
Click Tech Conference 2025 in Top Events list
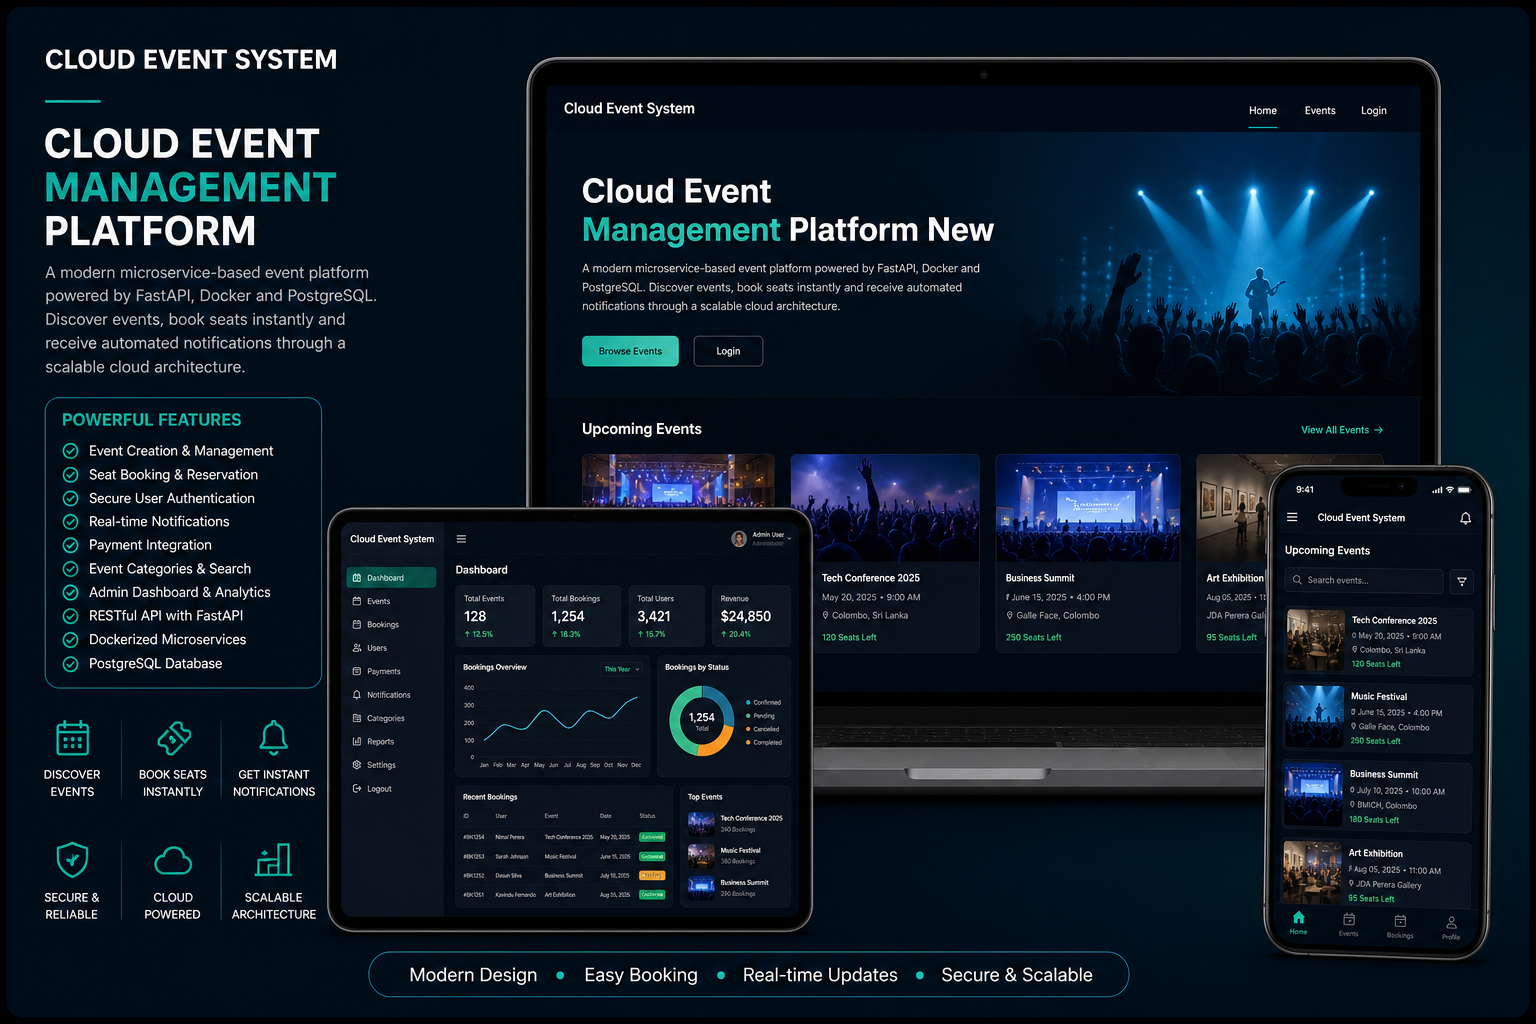(x=736, y=823)
